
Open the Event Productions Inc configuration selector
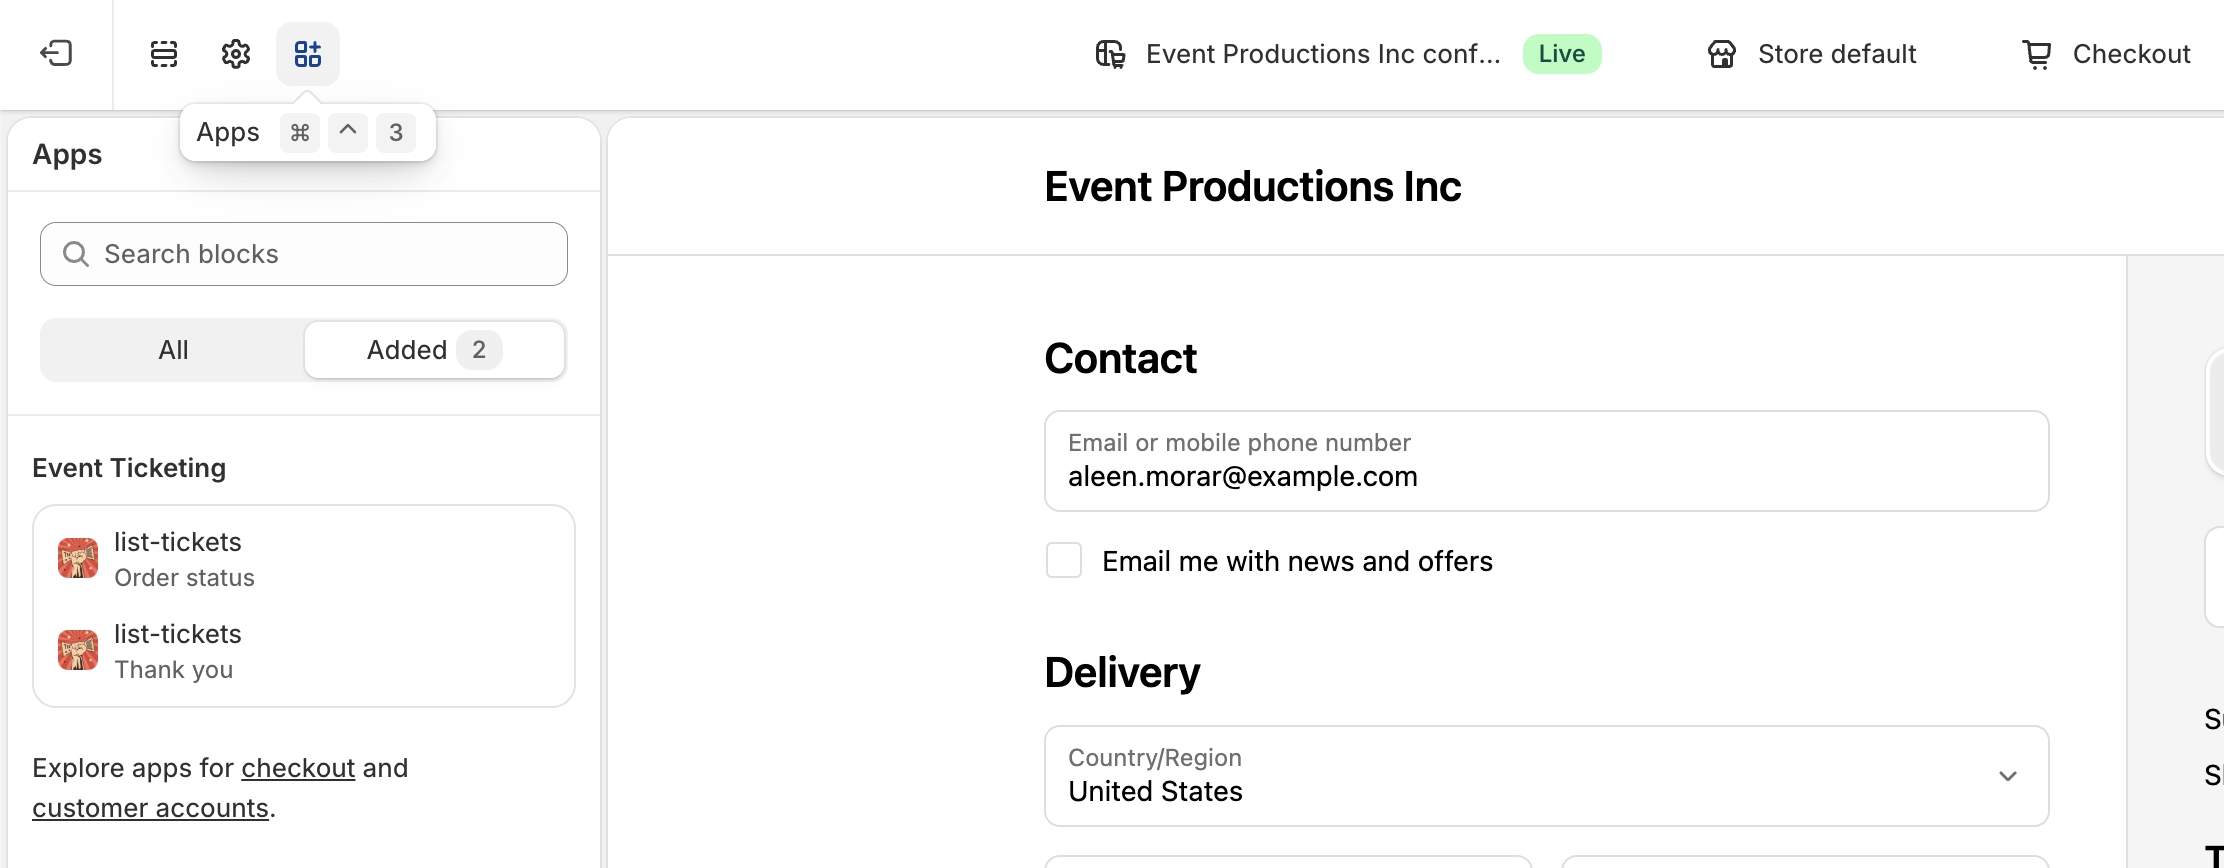click(1322, 54)
